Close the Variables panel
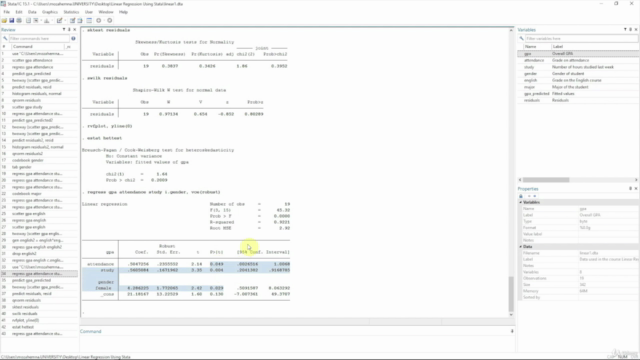640x360 pixels. tap(636, 30)
